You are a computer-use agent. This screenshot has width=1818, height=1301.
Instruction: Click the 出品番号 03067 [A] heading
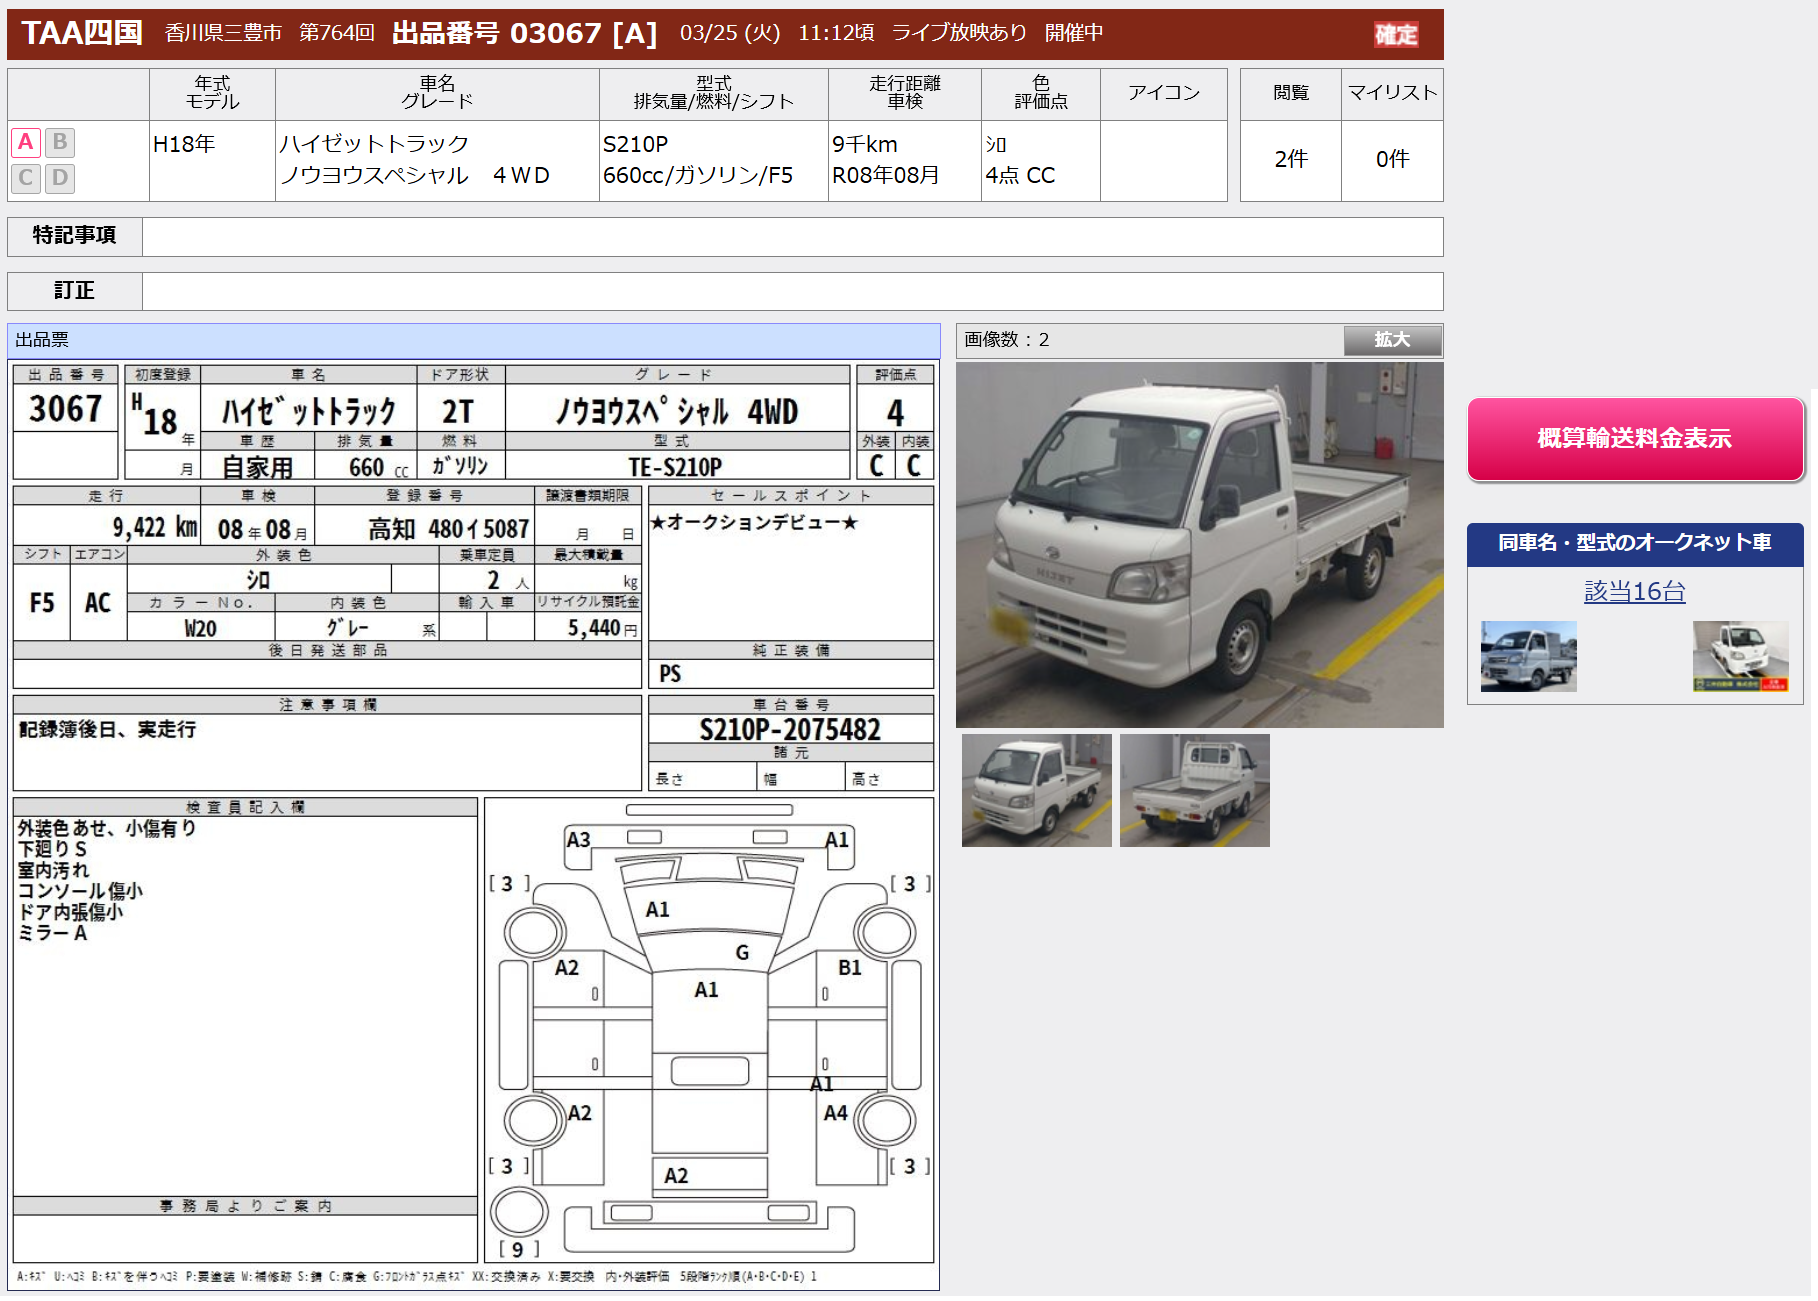(524, 34)
